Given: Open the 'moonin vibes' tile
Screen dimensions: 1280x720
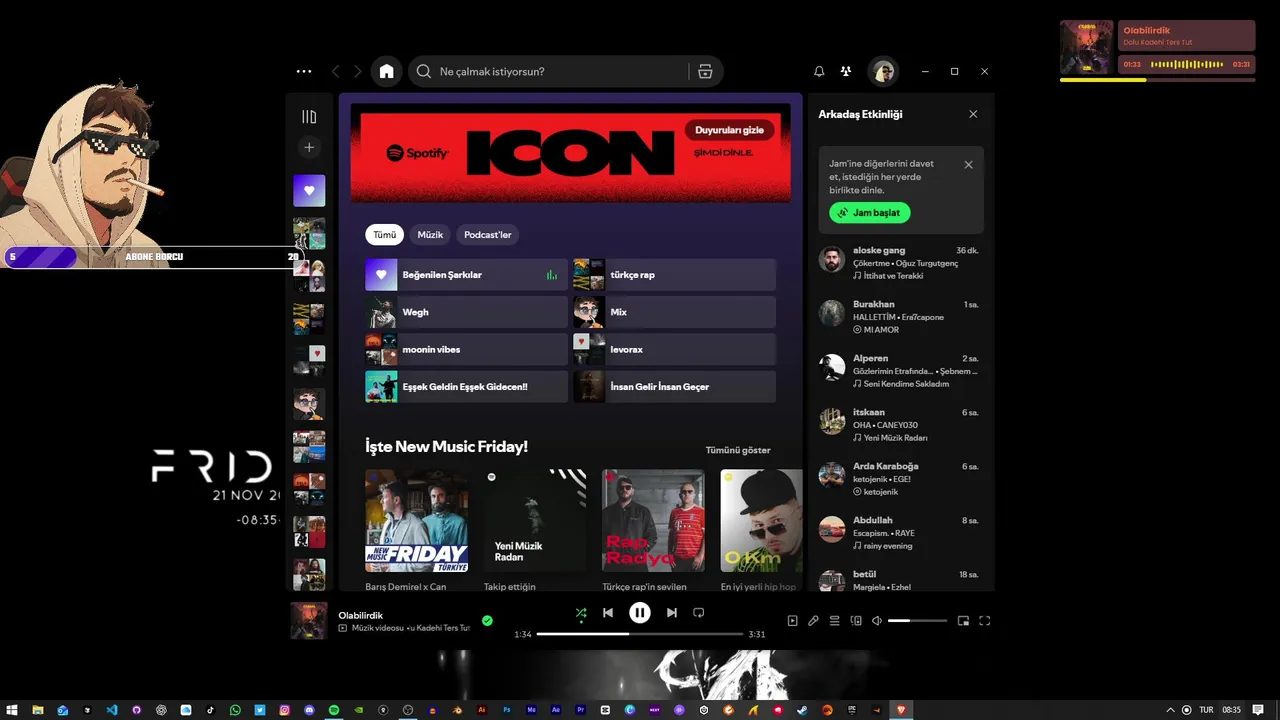Looking at the screenshot, I should (466, 349).
